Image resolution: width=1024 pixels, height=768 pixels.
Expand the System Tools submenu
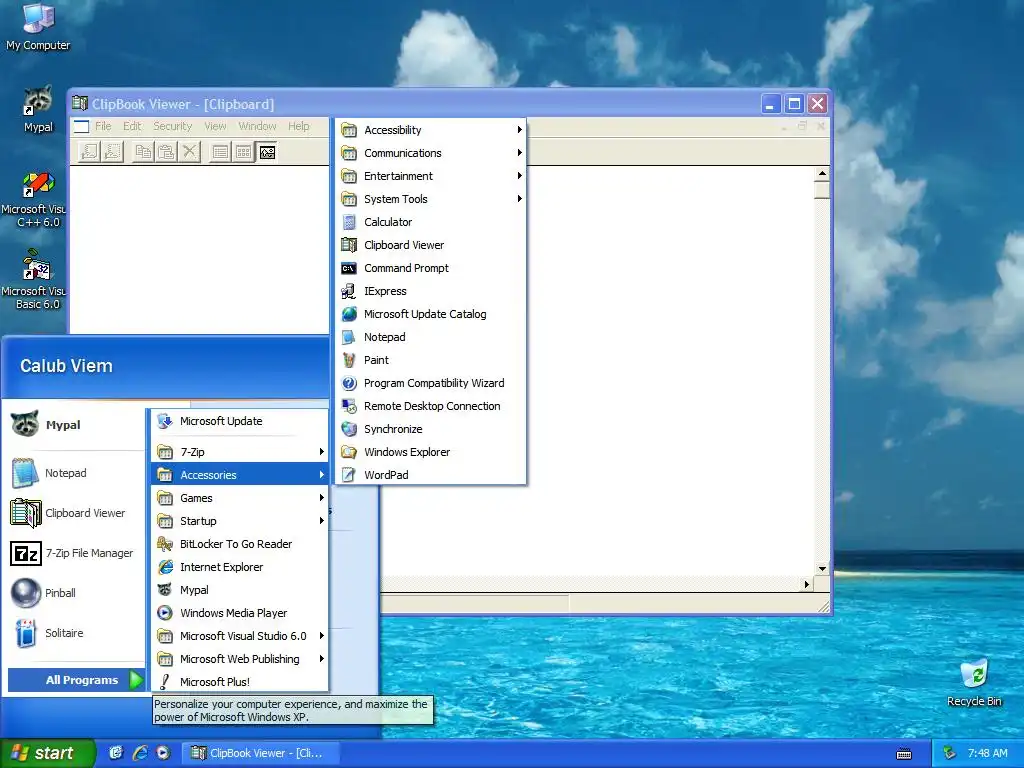430,199
